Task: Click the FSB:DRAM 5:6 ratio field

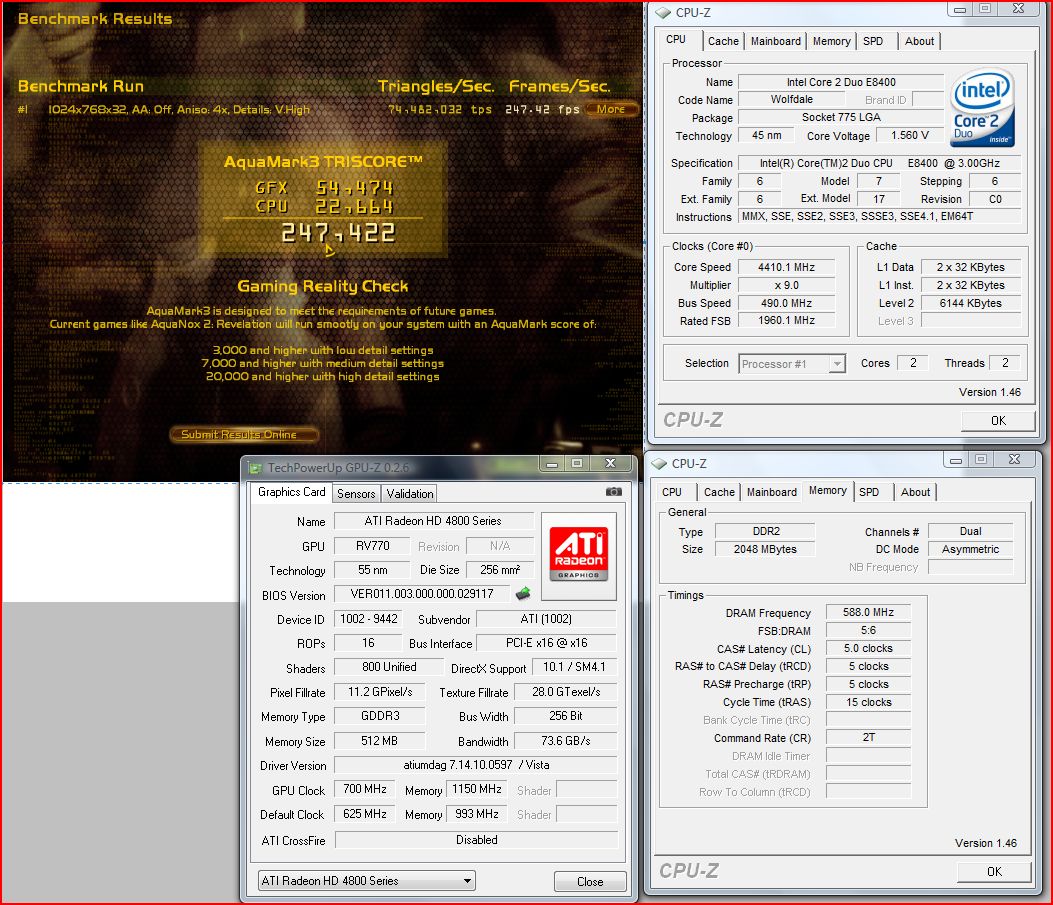Action: tap(868, 630)
